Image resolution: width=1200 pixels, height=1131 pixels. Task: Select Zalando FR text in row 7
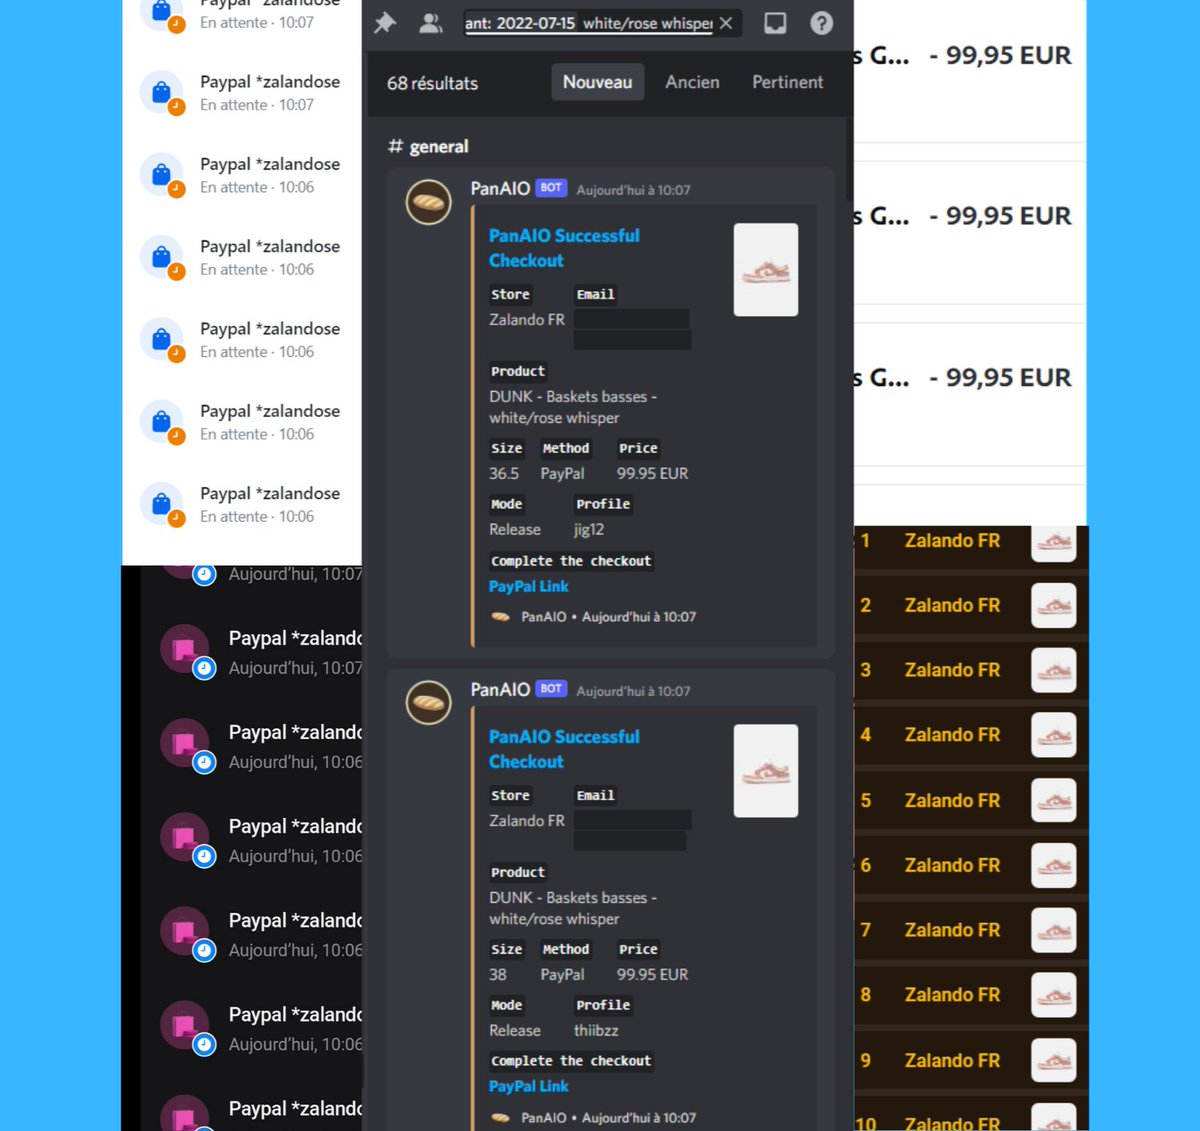point(952,930)
